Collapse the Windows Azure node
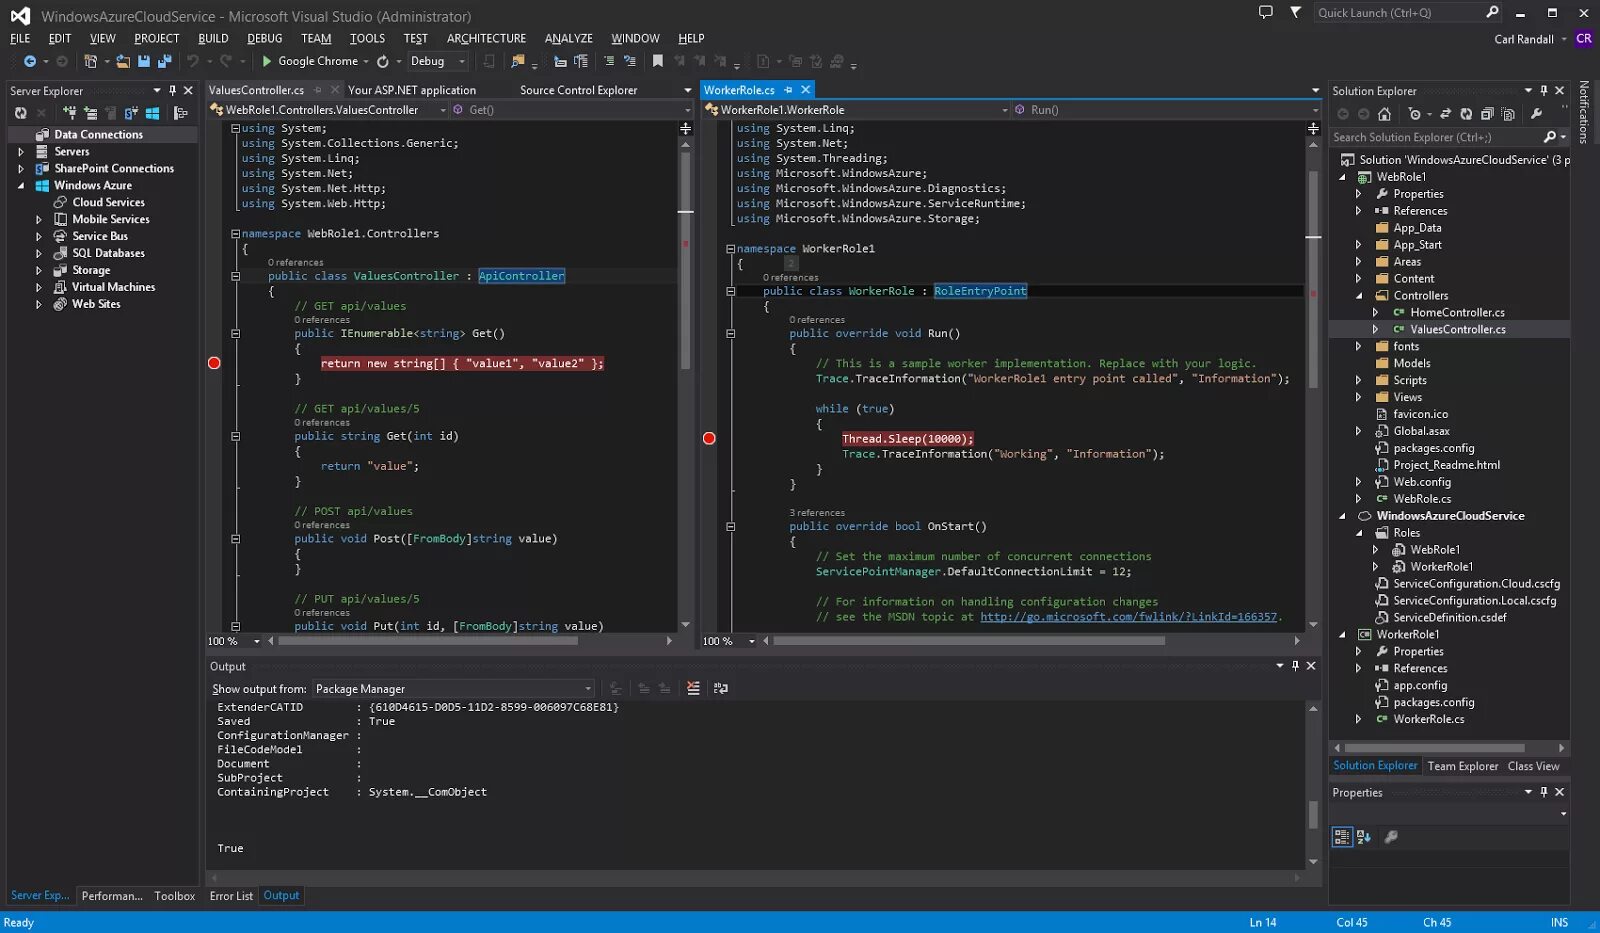The width and height of the screenshot is (1600, 933). click(21, 186)
